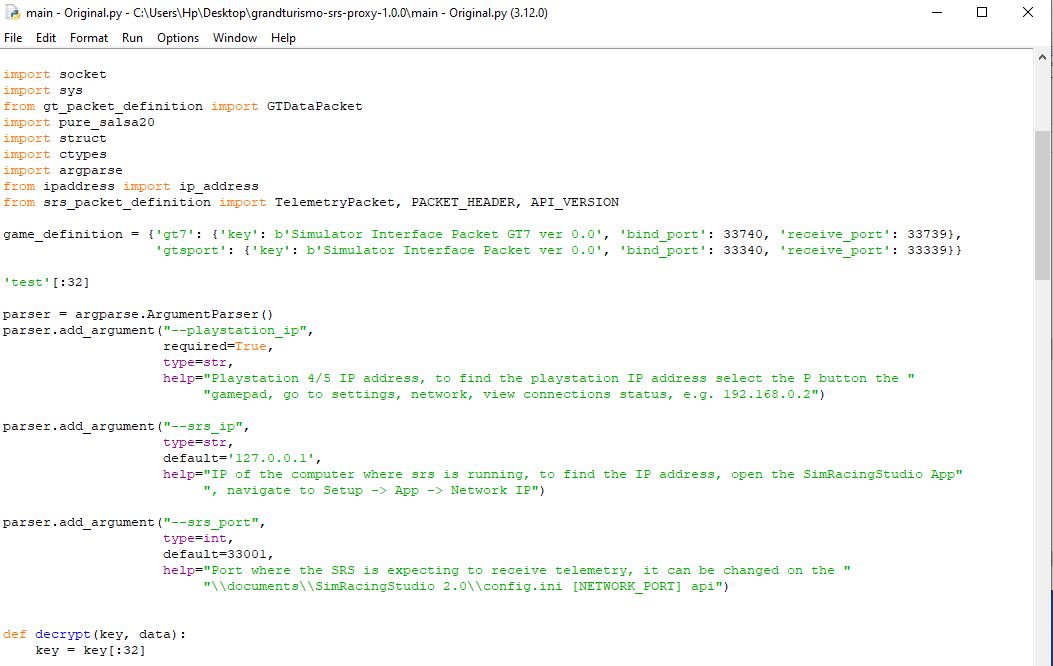Close the IDLE editor window
Image resolution: width=1053 pixels, height=666 pixels.
[1027, 13]
